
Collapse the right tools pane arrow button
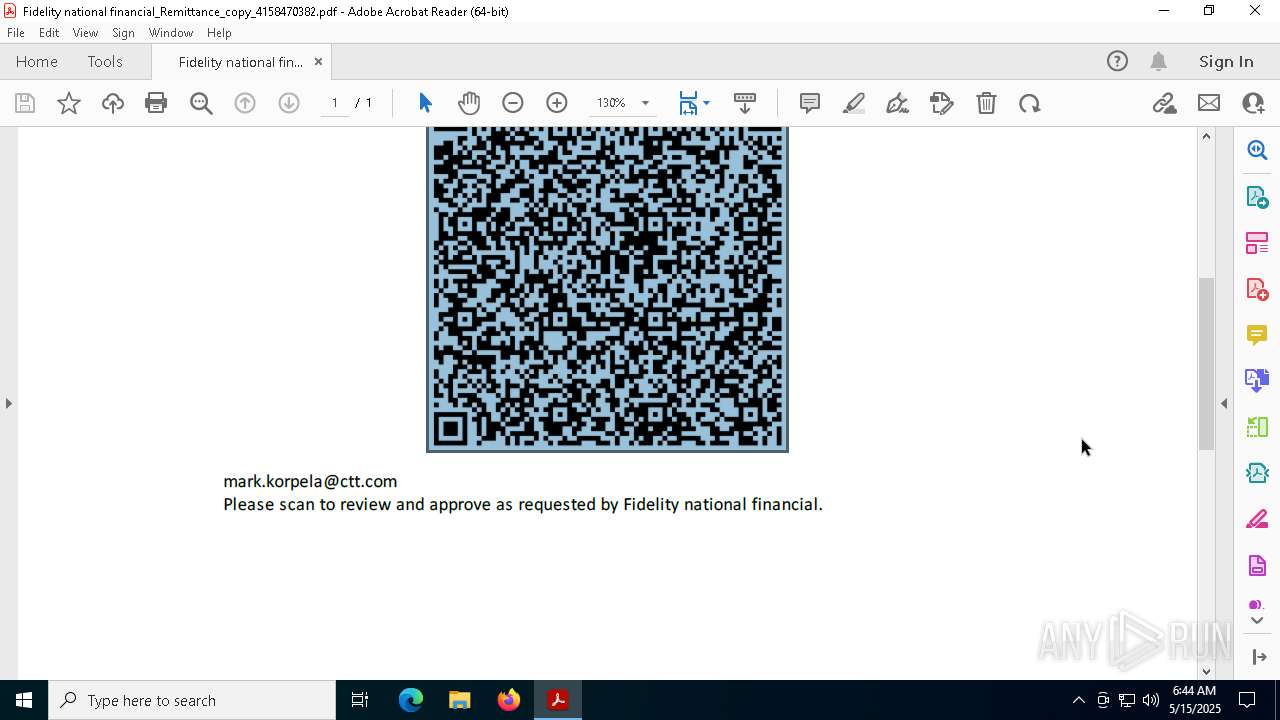point(1259,657)
